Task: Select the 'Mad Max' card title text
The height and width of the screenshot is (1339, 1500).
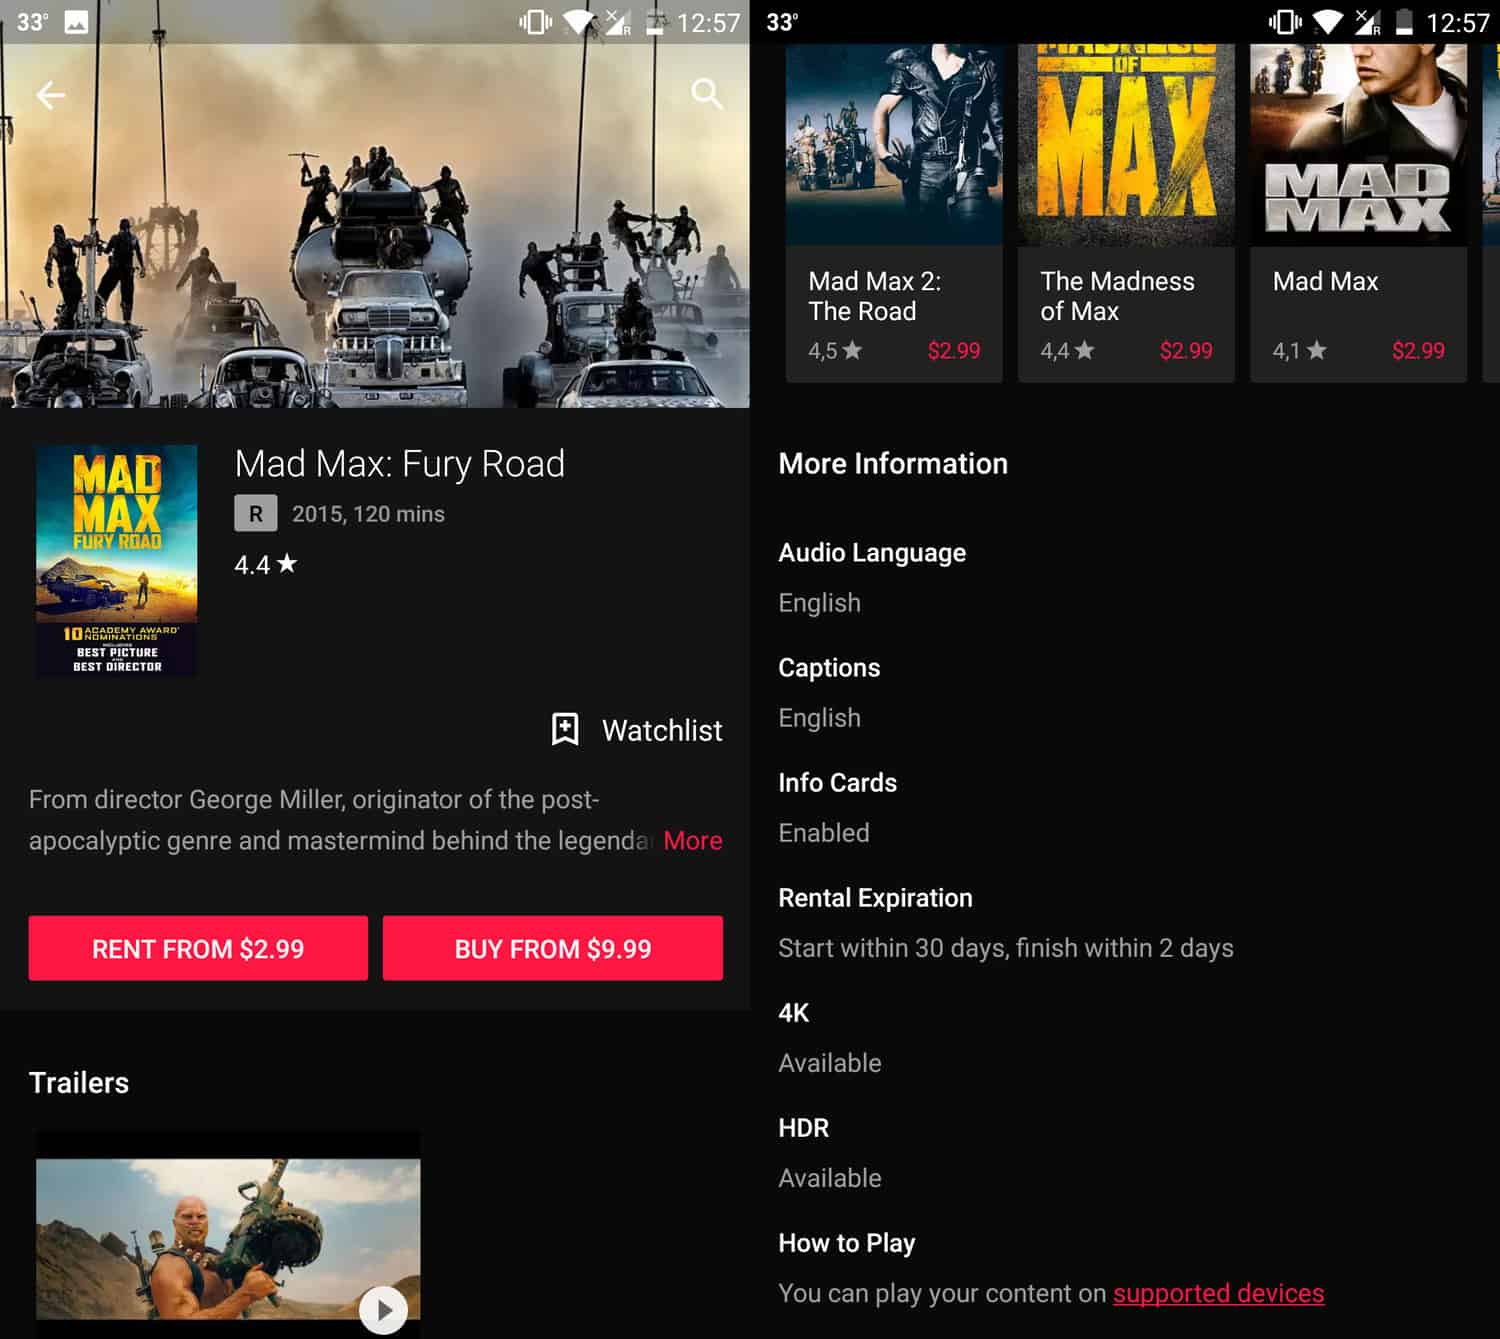Action: [x=1325, y=281]
